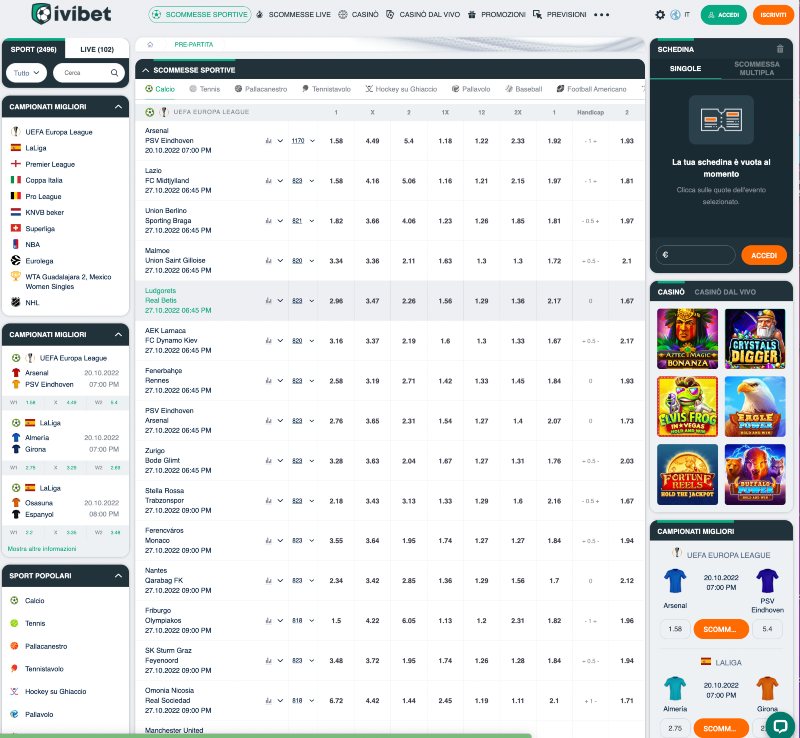Click the trash icon in Schedina

click(780, 49)
